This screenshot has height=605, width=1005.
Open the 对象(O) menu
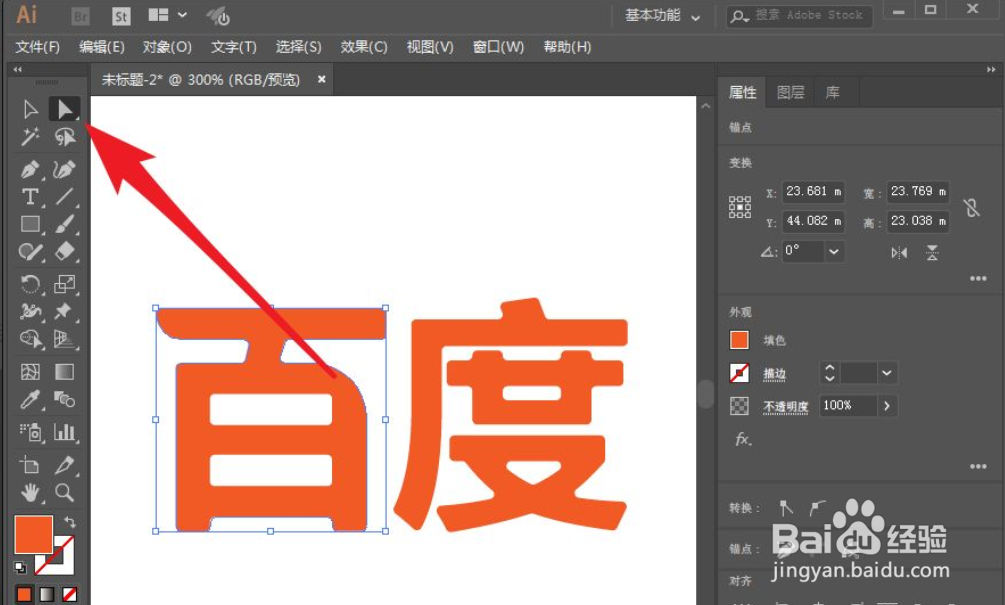point(167,47)
